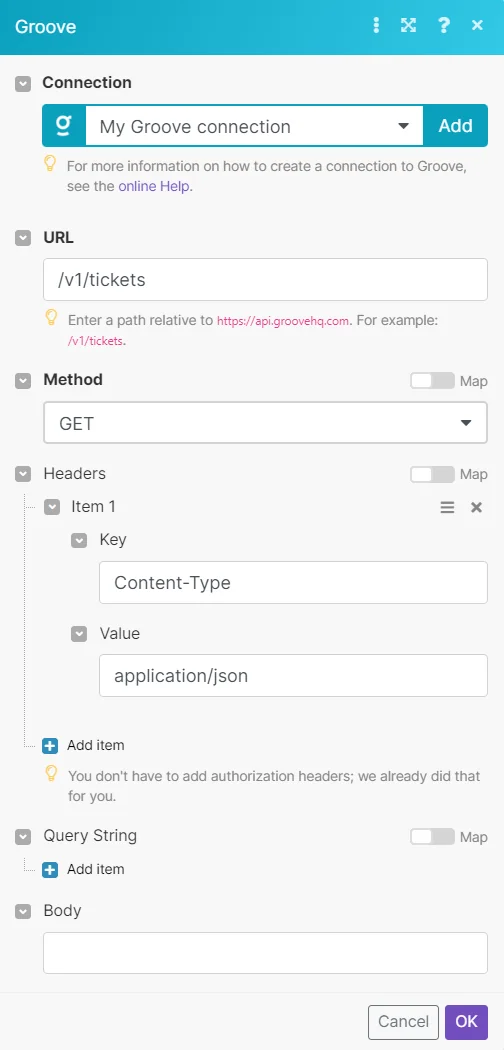Collapse the Connection section chevron
This screenshot has height=1050, width=504.
(x=23, y=84)
